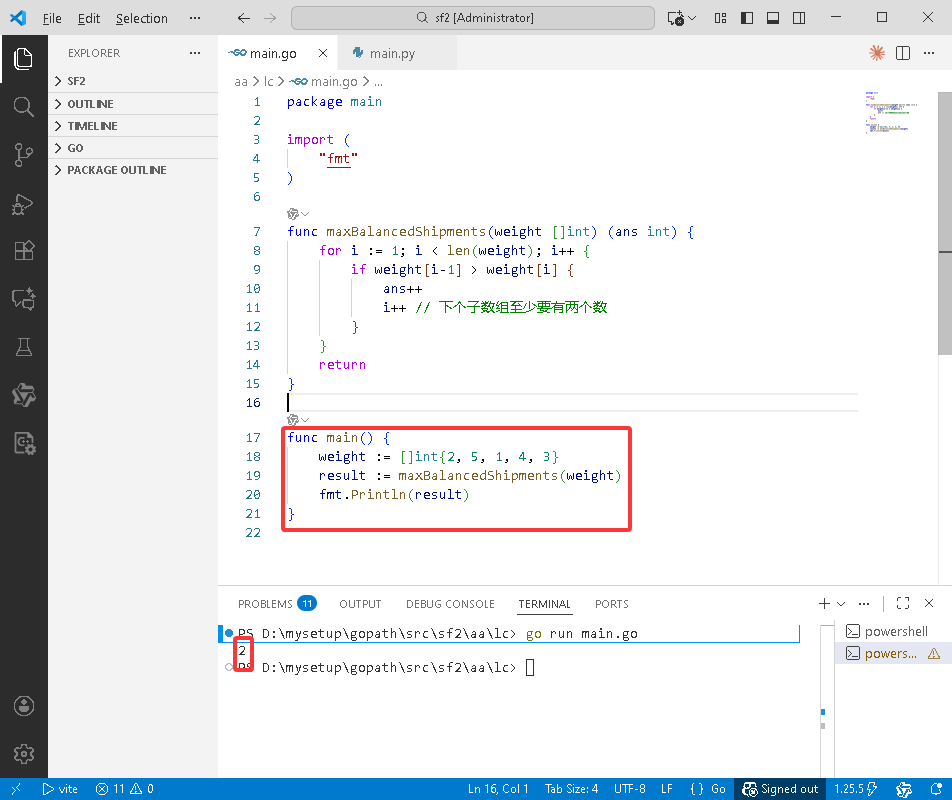
Task: Expand the GO section
Action: pyautogui.click(x=133, y=148)
